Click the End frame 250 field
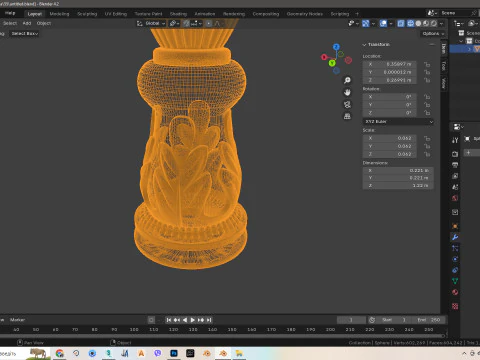The height and width of the screenshot is (360, 480). [x=429, y=320]
